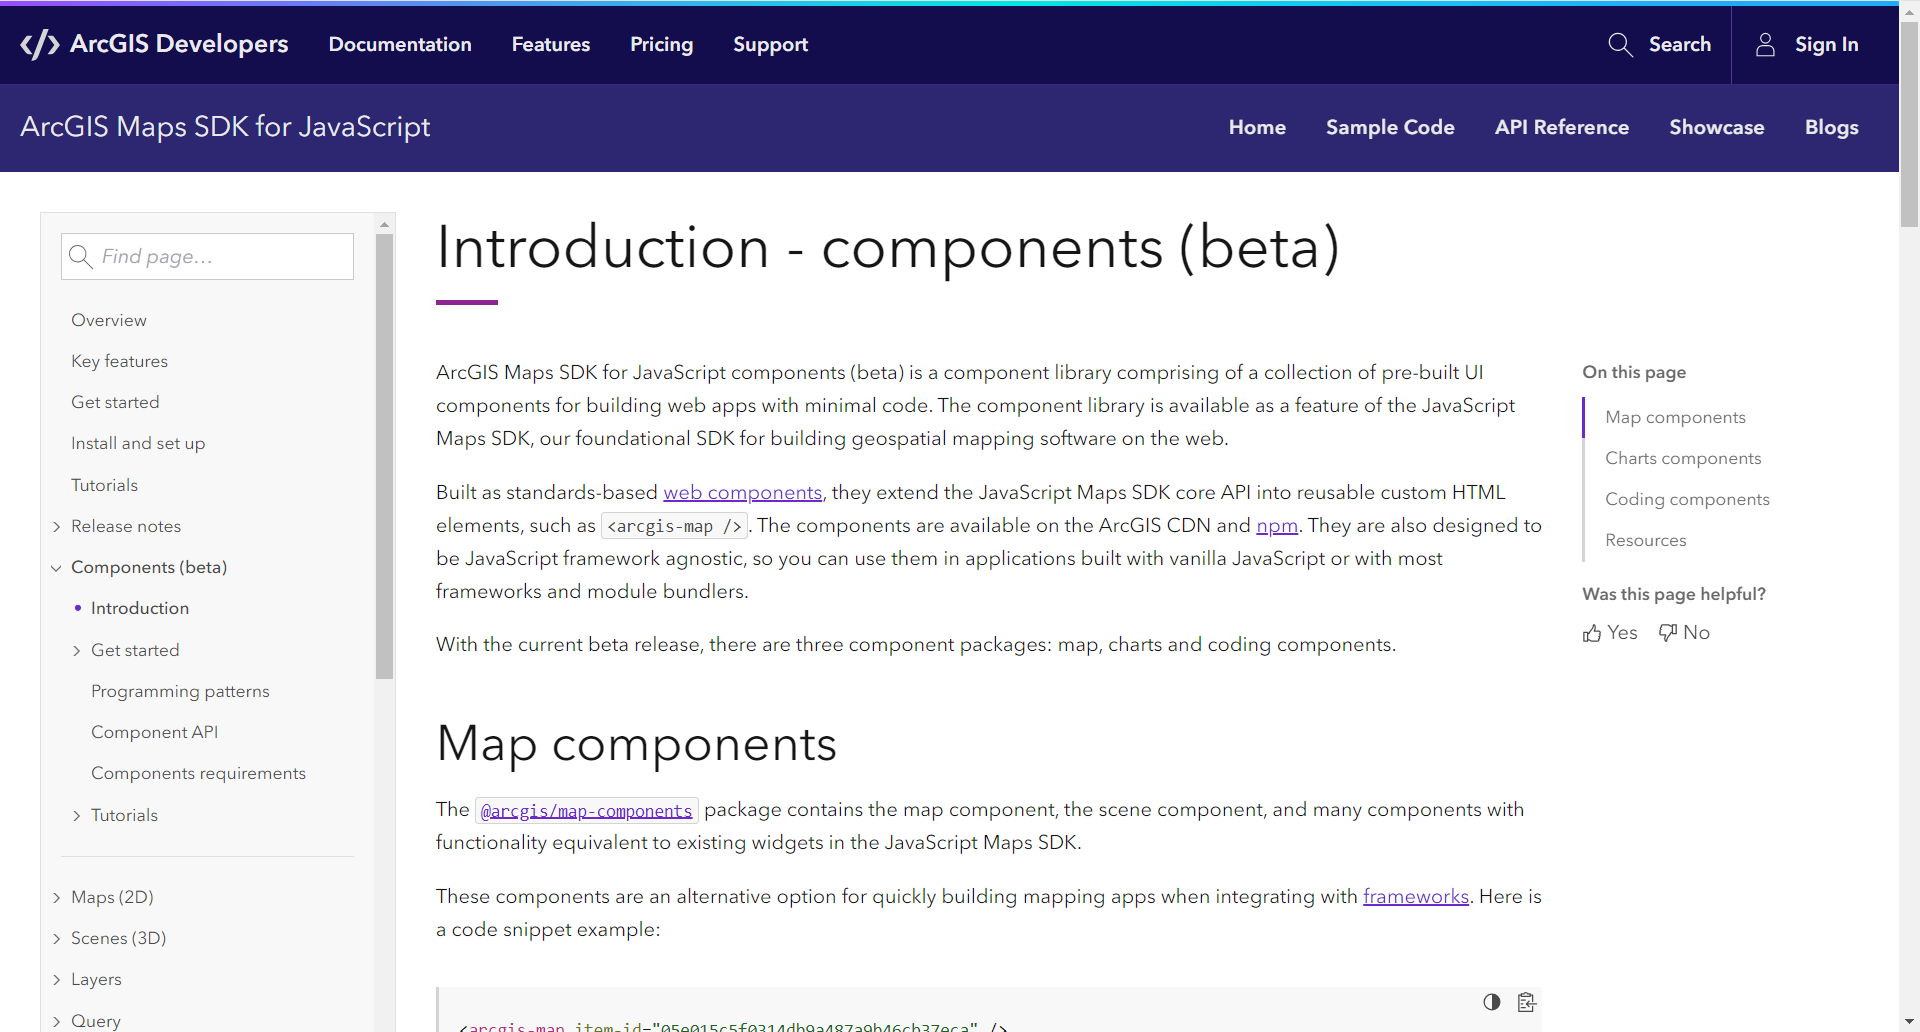
Task: Toggle code block dark mode contrast icon
Action: click(x=1490, y=1001)
